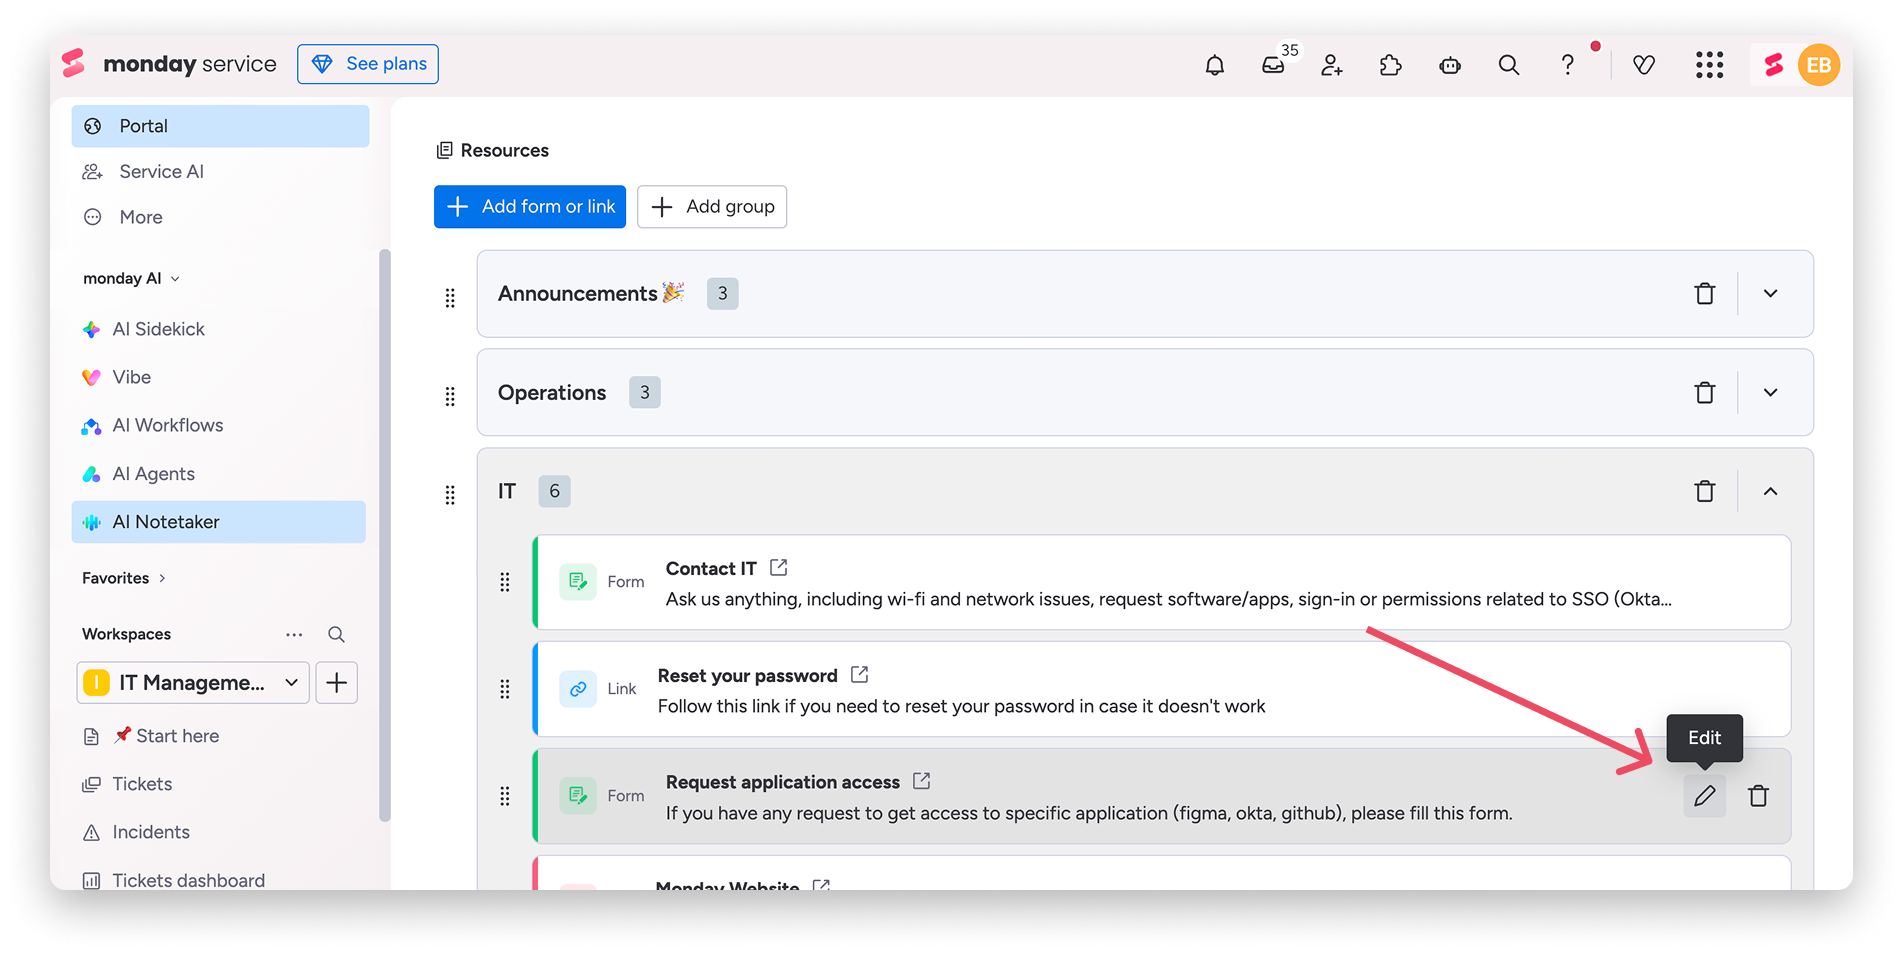Open the help question mark
1903x955 pixels.
pos(1568,65)
